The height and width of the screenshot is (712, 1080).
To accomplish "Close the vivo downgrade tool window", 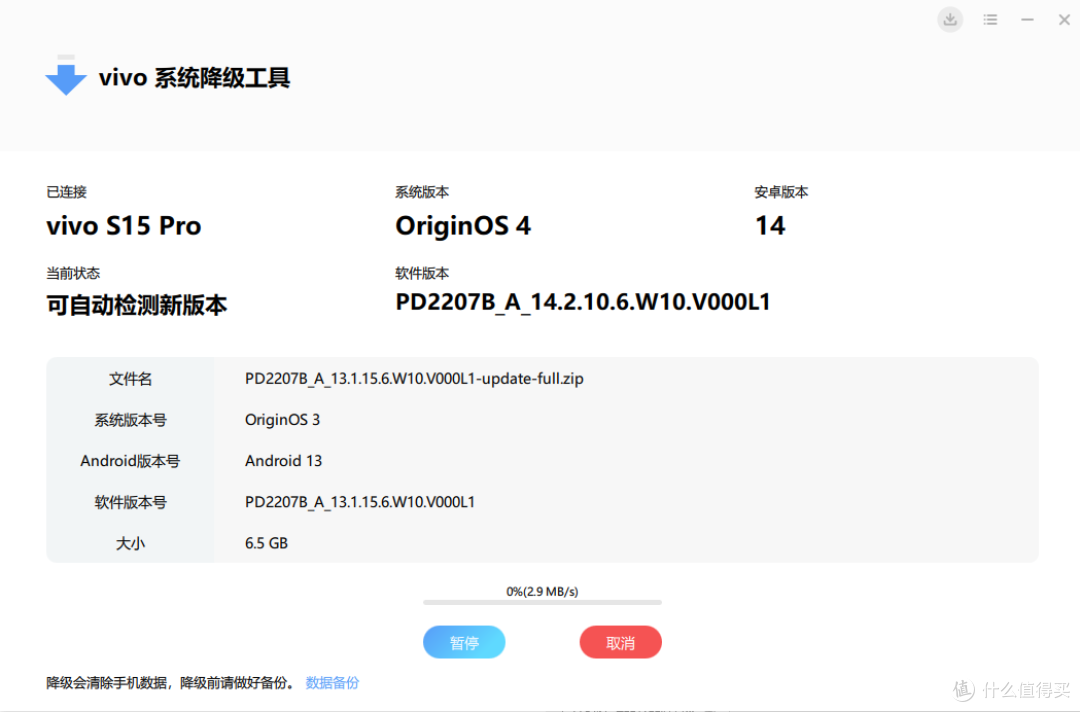I will pos(1064,19).
